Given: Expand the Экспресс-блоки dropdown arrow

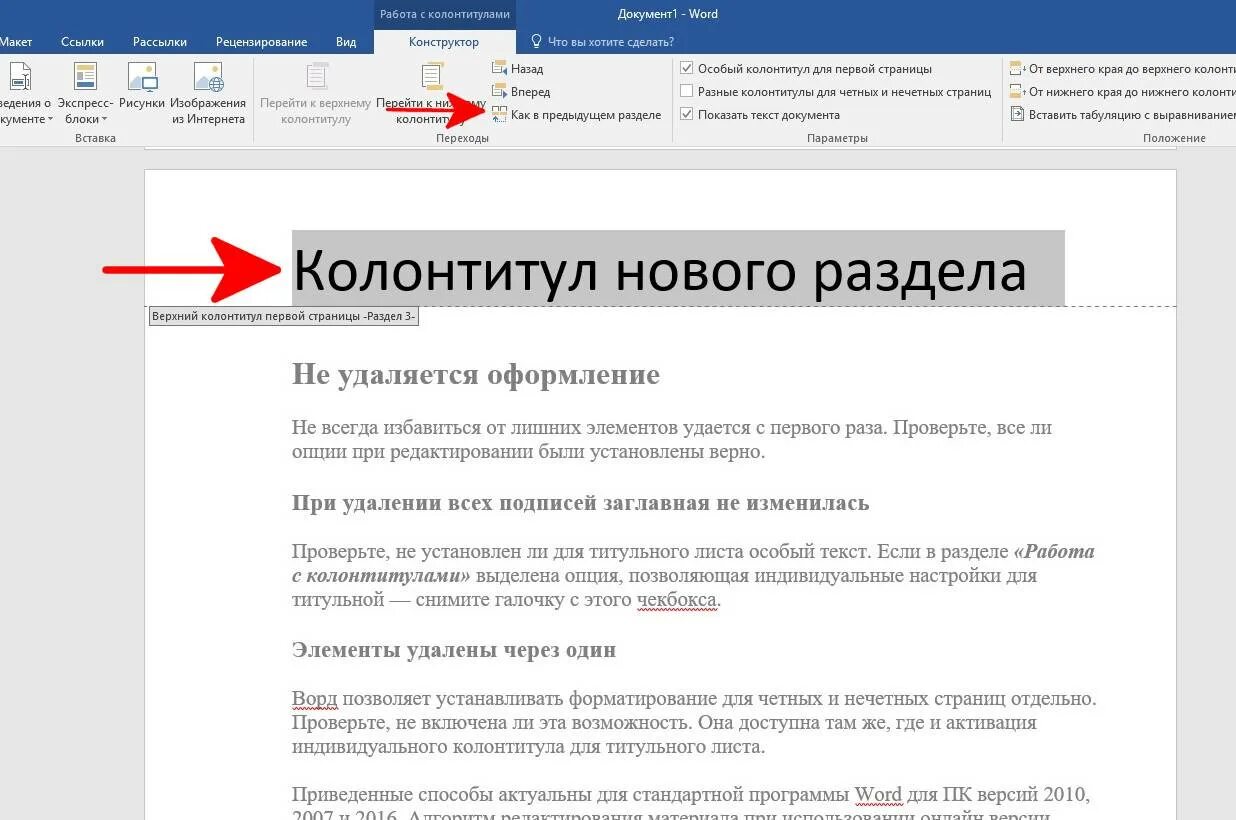Looking at the screenshot, I should coord(104,120).
